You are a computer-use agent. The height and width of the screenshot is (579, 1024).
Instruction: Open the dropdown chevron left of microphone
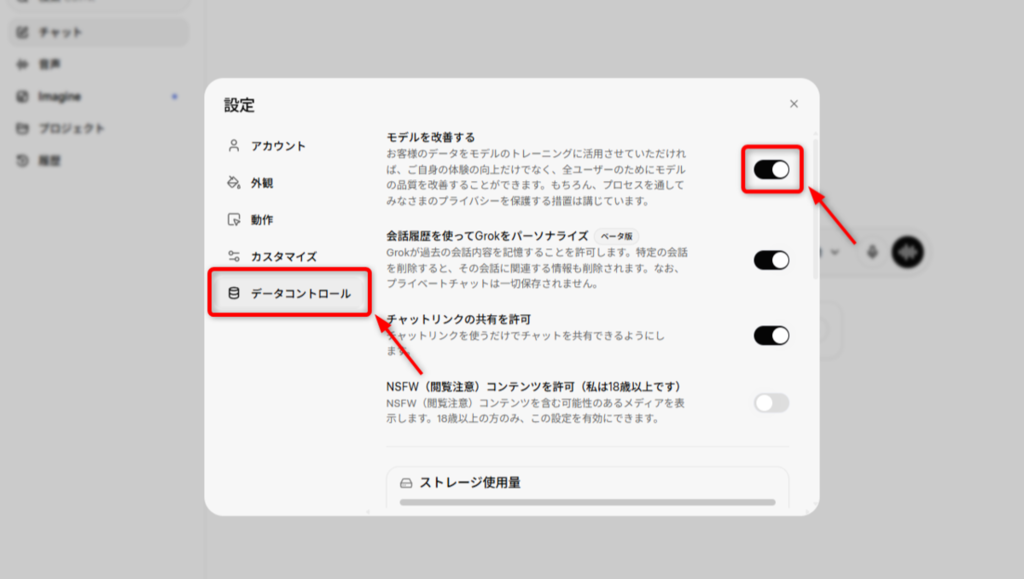835,252
